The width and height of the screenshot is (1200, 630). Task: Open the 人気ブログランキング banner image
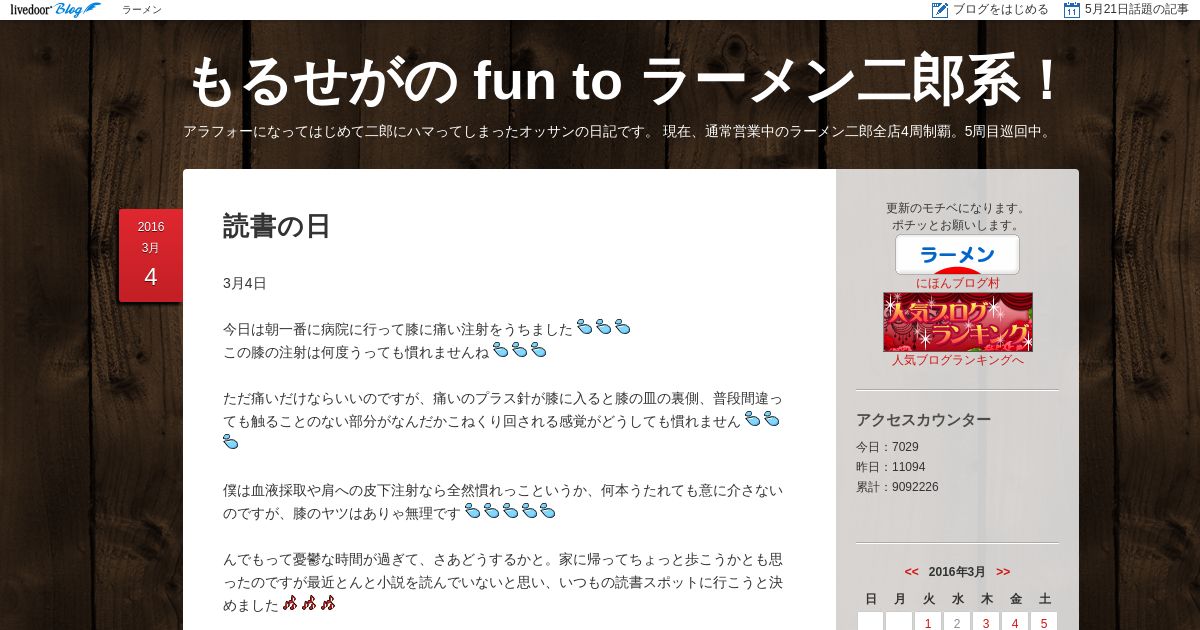click(958, 322)
